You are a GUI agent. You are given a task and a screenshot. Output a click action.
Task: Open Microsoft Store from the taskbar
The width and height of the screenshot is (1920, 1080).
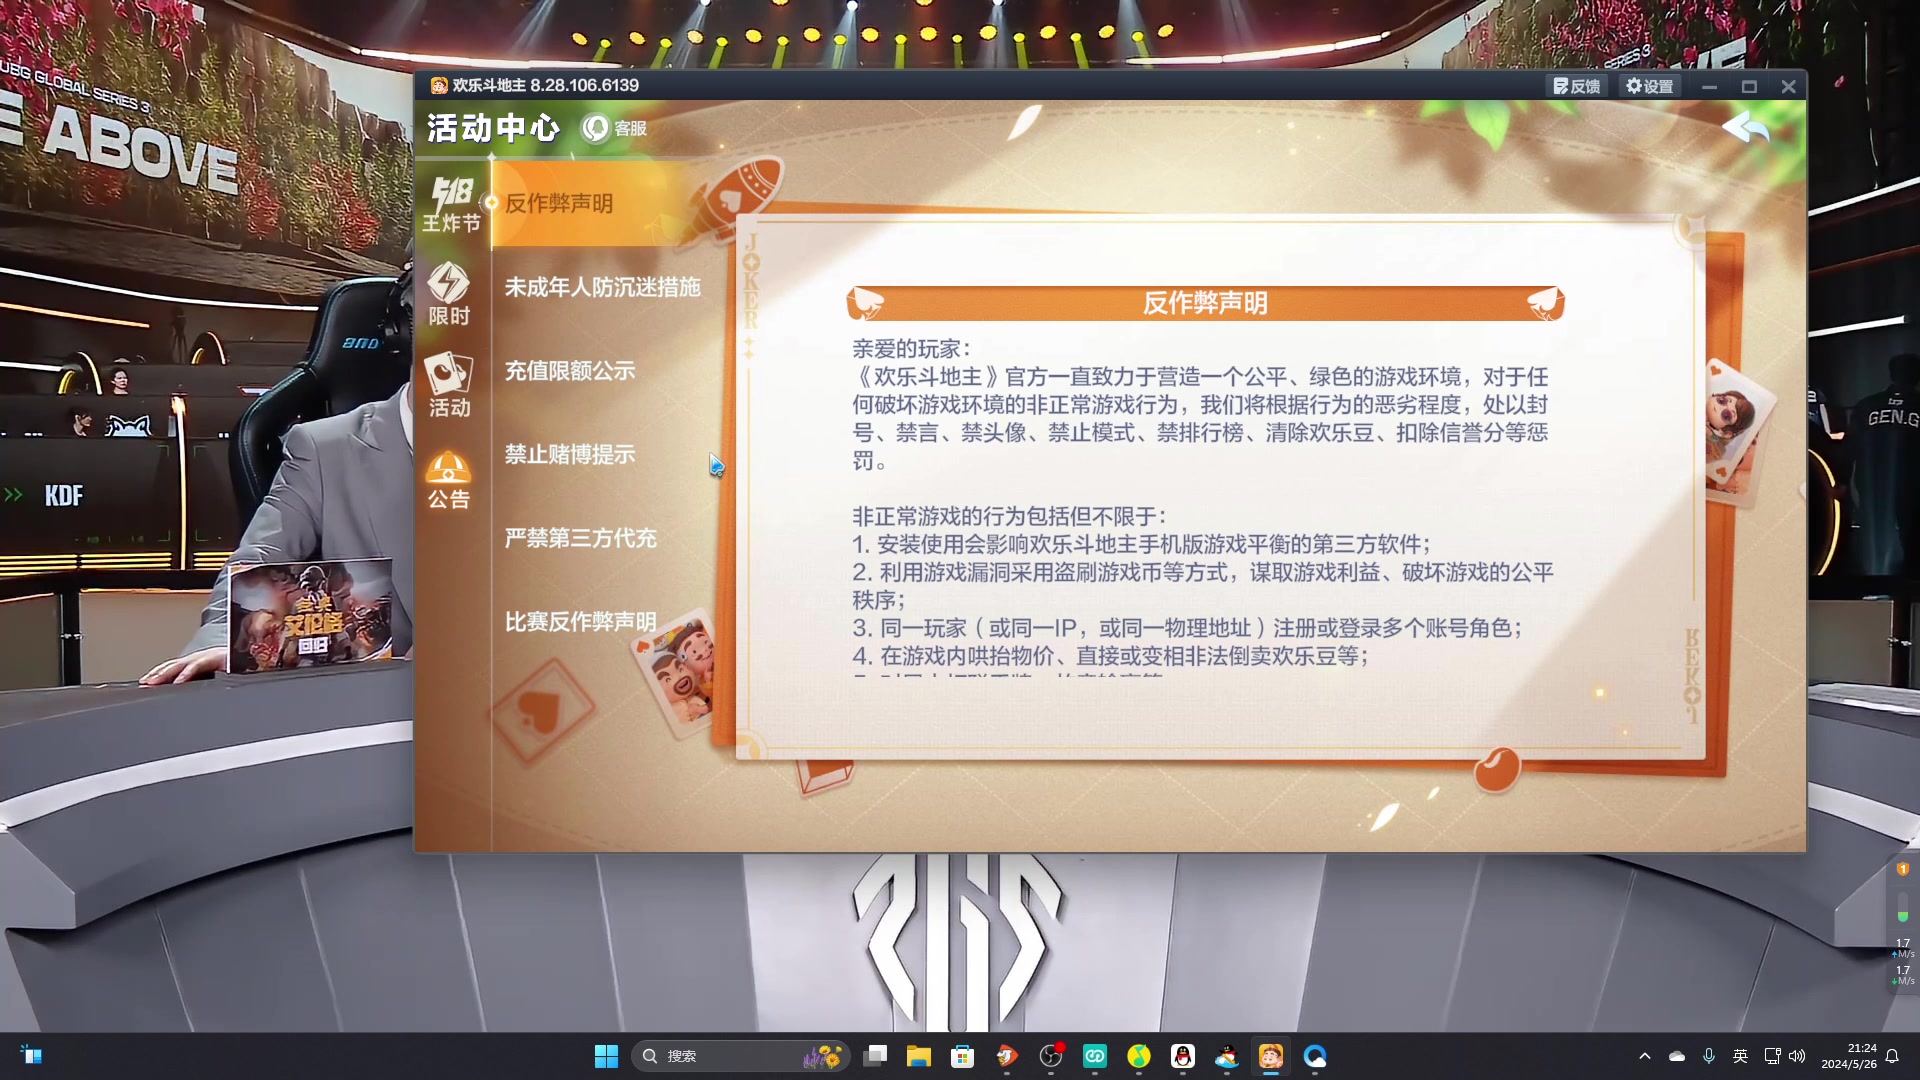[x=963, y=1056]
